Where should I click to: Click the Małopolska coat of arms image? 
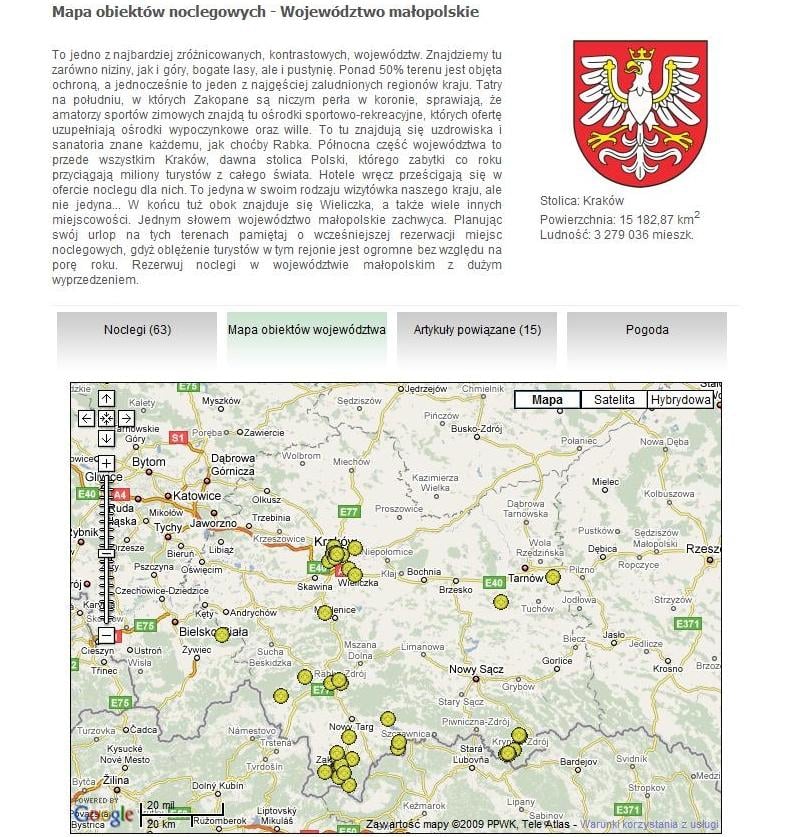[640, 113]
